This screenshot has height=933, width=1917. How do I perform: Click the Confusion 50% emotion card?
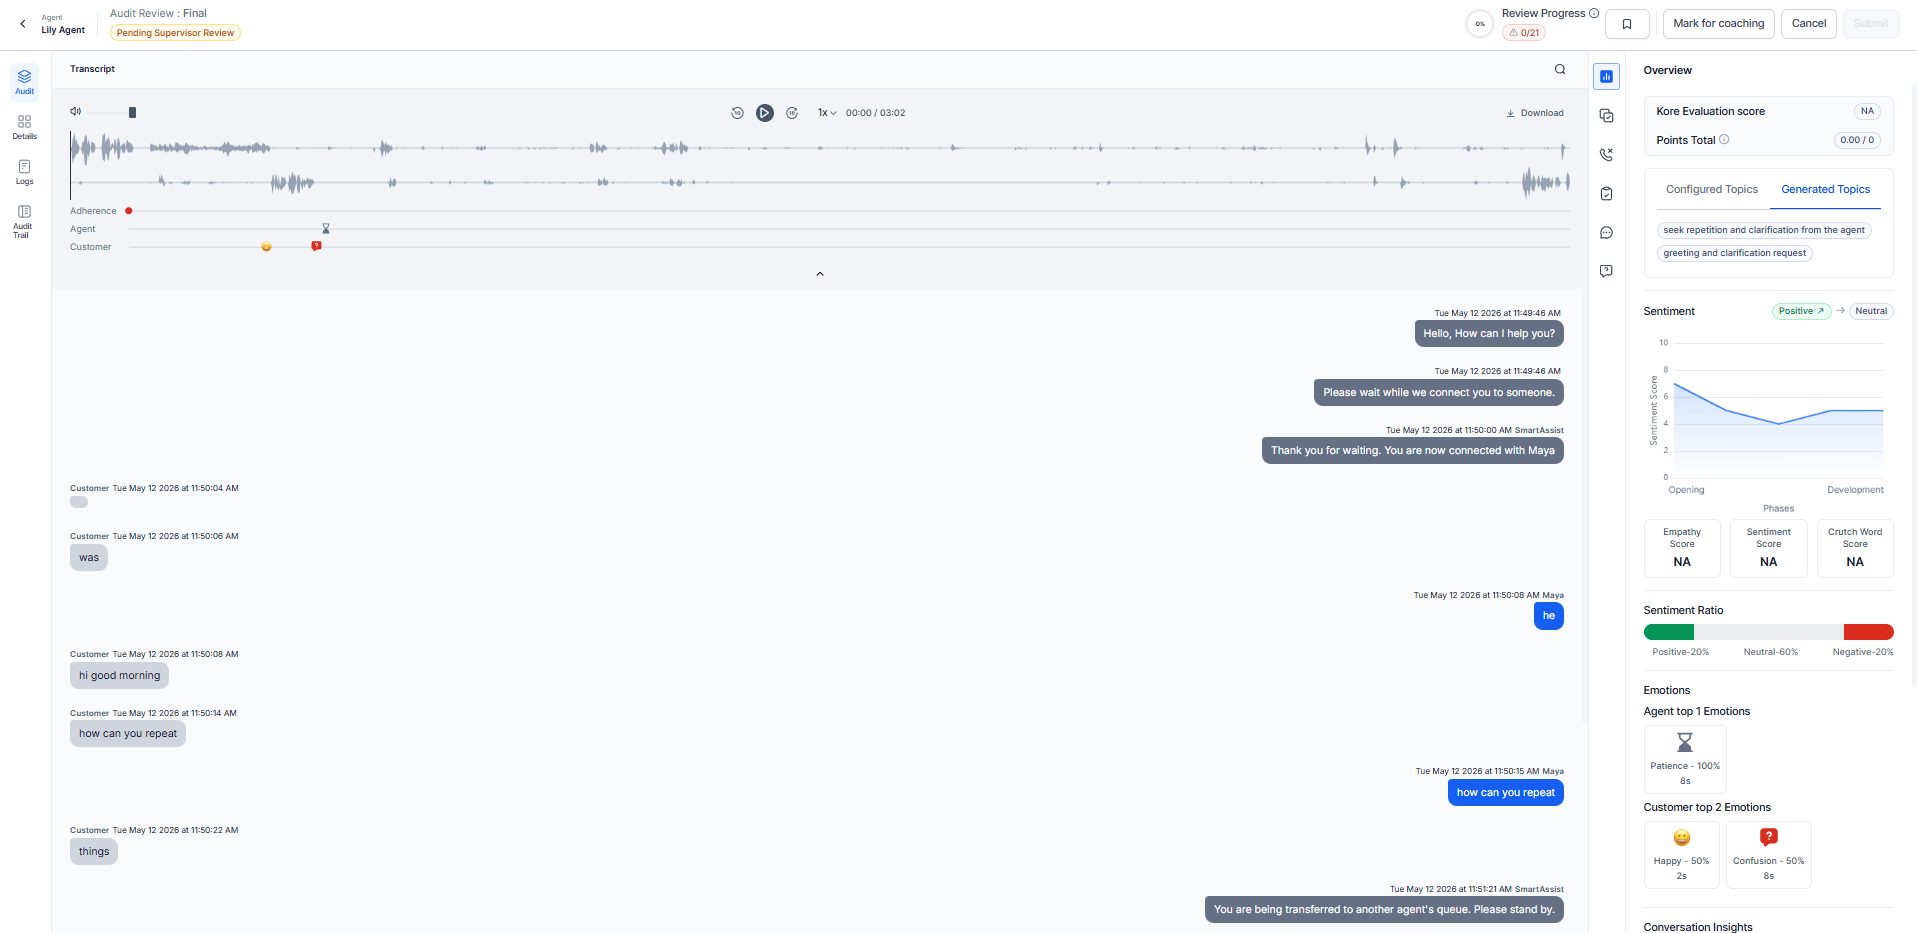click(x=1769, y=855)
